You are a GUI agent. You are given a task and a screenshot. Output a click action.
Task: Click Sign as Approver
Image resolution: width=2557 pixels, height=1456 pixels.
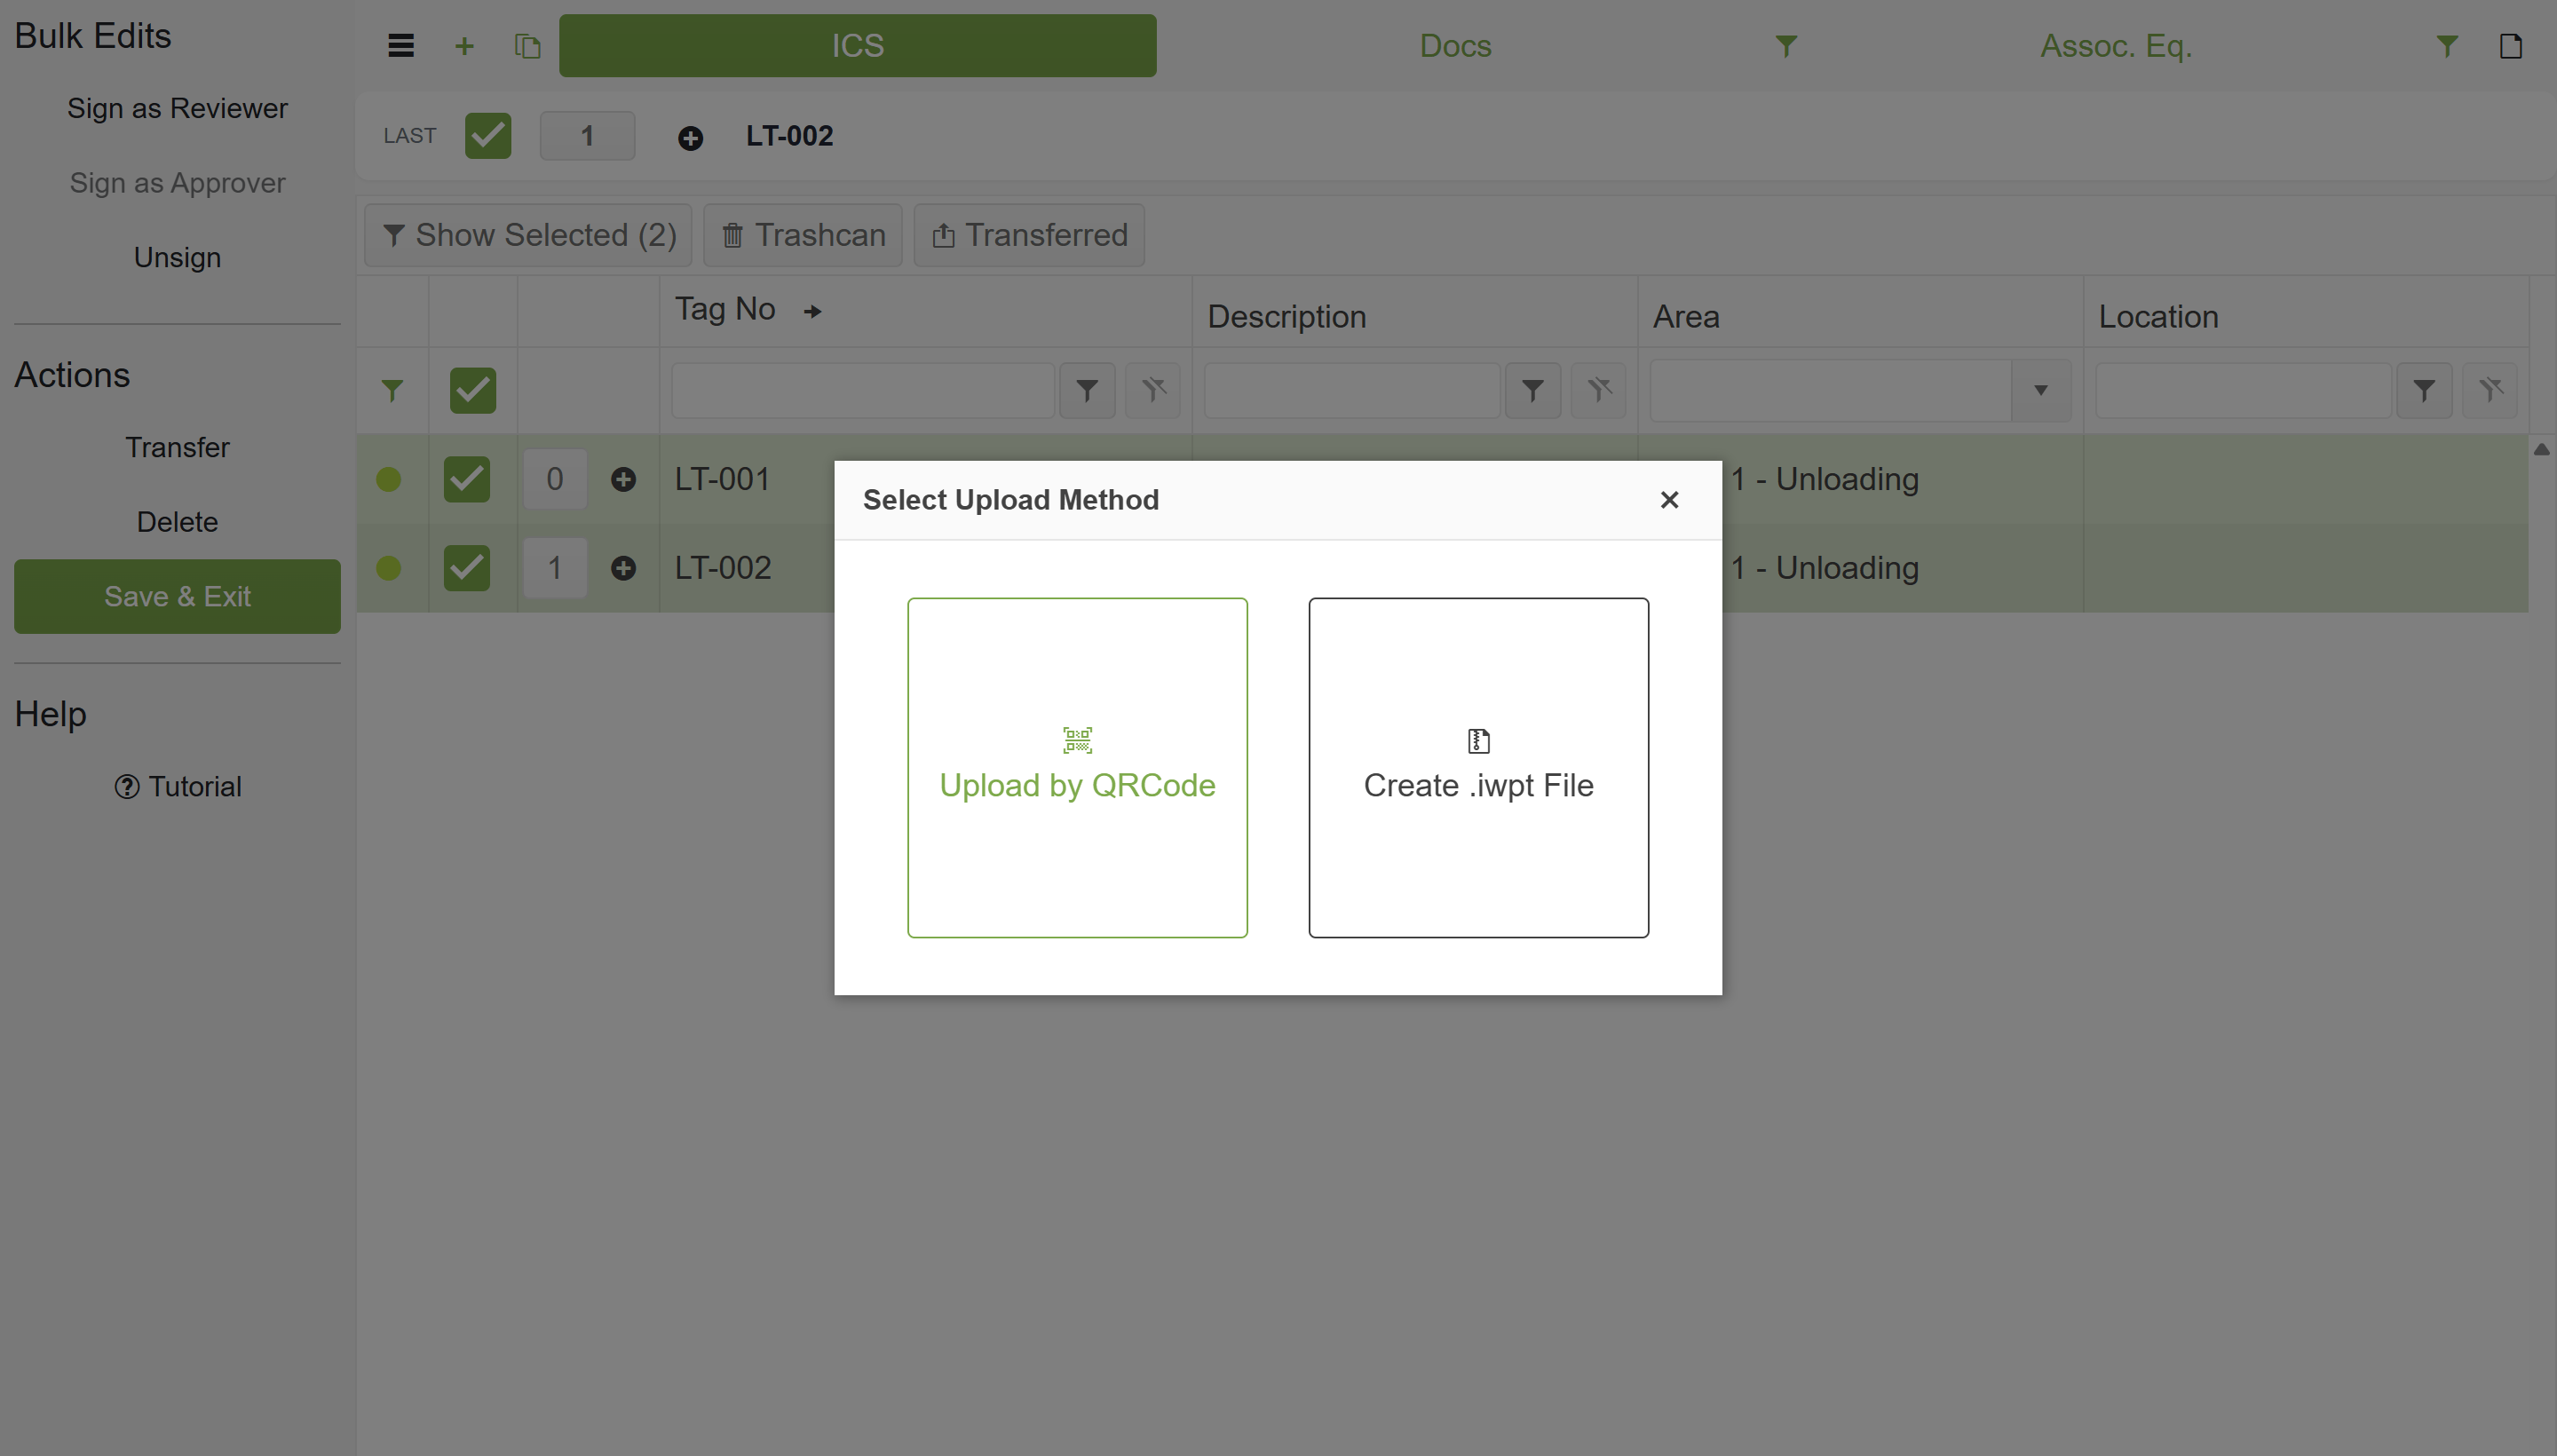coord(177,184)
